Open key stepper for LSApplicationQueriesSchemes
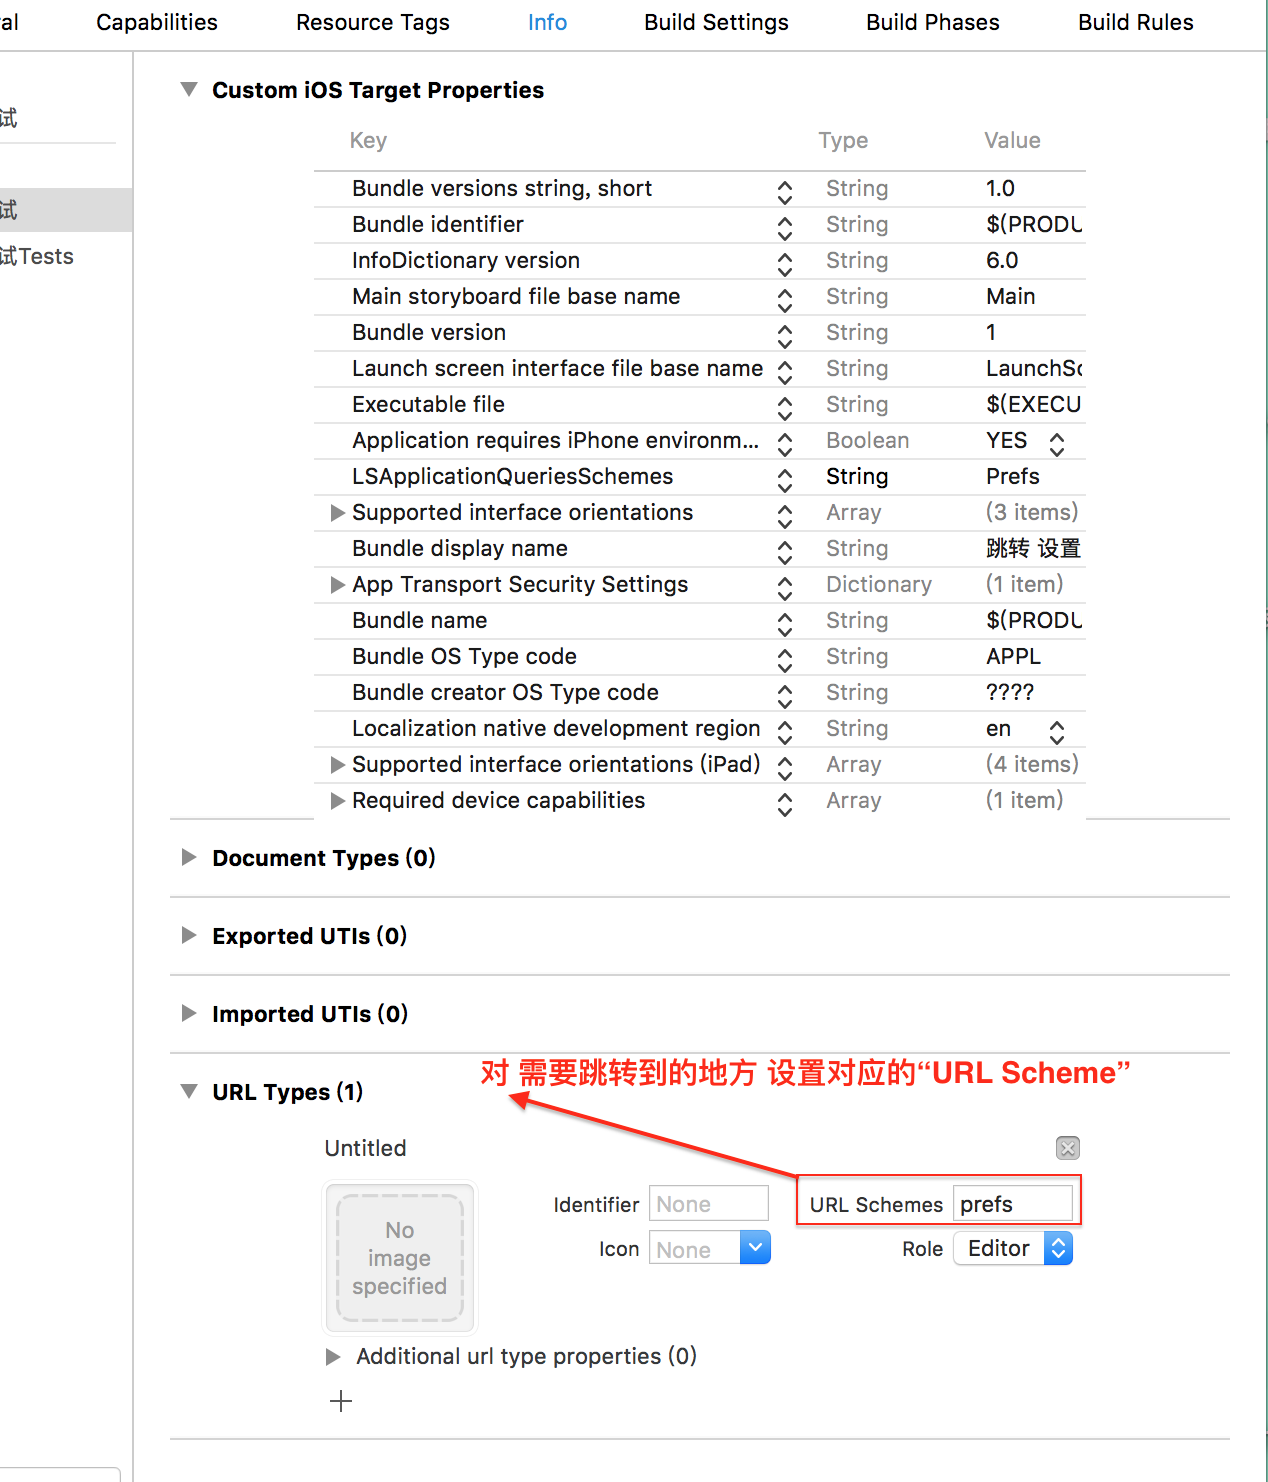The height and width of the screenshot is (1482, 1268). click(x=785, y=481)
